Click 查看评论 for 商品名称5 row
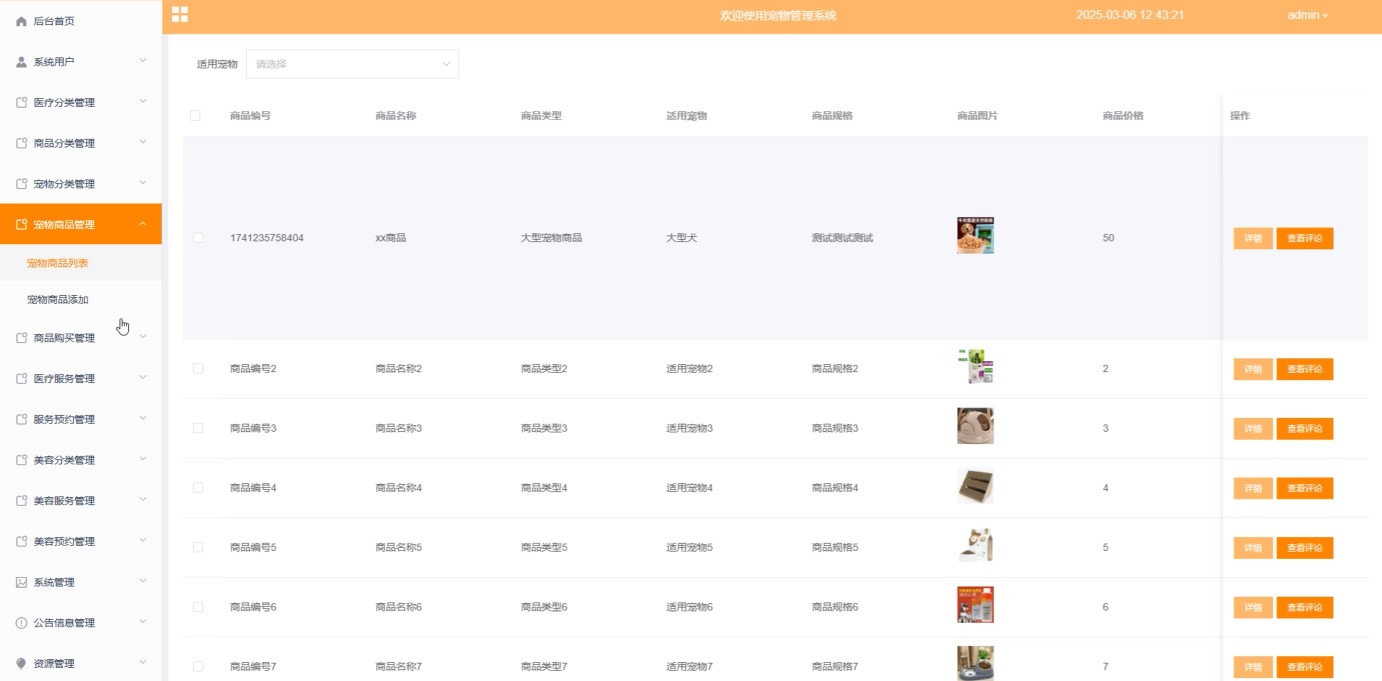1382x681 pixels. [x=1305, y=548]
